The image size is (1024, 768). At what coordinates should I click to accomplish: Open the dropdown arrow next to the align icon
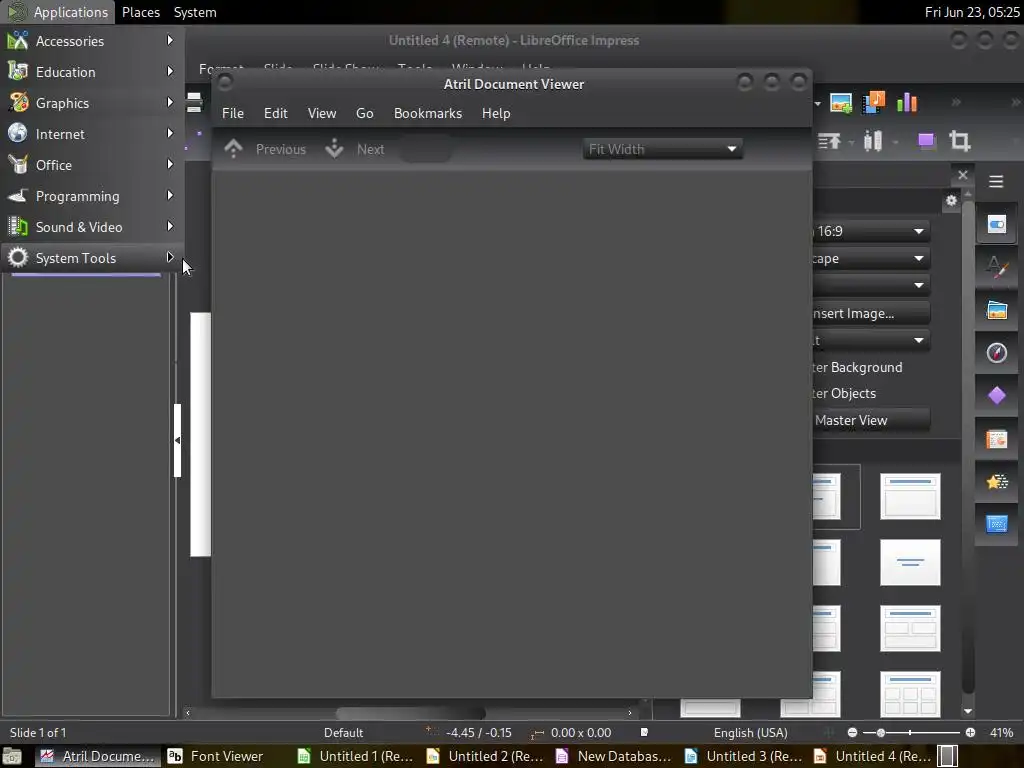tap(850, 141)
